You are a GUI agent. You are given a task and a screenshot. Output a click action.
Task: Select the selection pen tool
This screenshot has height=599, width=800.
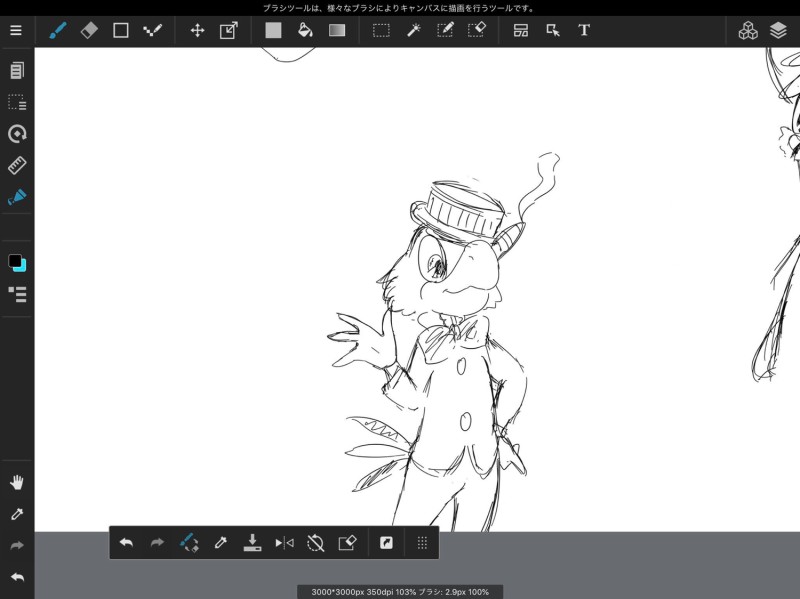pyautogui.click(x=445, y=31)
